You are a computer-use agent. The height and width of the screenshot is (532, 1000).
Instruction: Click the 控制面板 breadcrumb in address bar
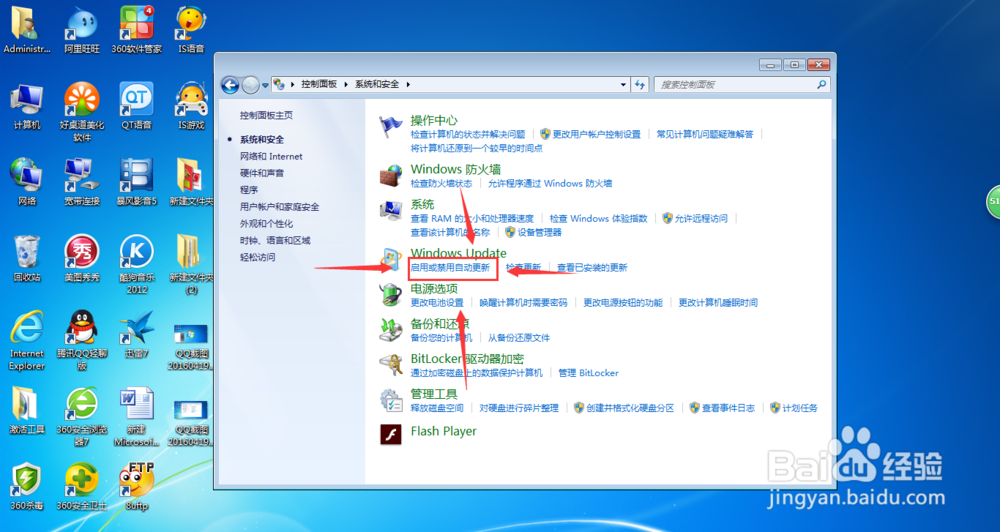click(x=319, y=84)
